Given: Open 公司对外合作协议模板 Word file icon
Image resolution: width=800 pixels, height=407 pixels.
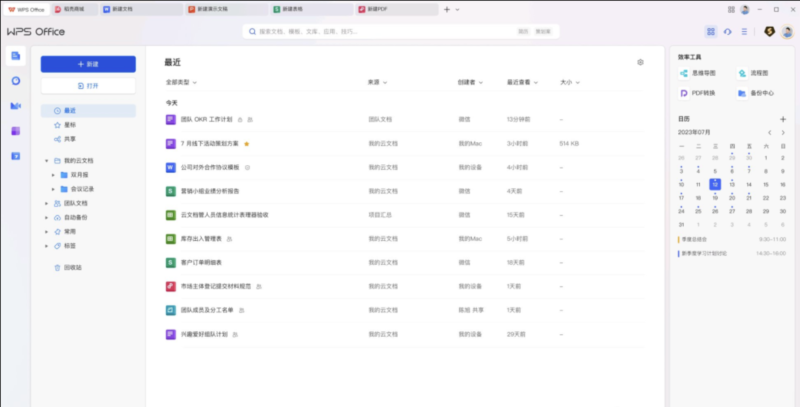Looking at the screenshot, I should click(x=170, y=167).
